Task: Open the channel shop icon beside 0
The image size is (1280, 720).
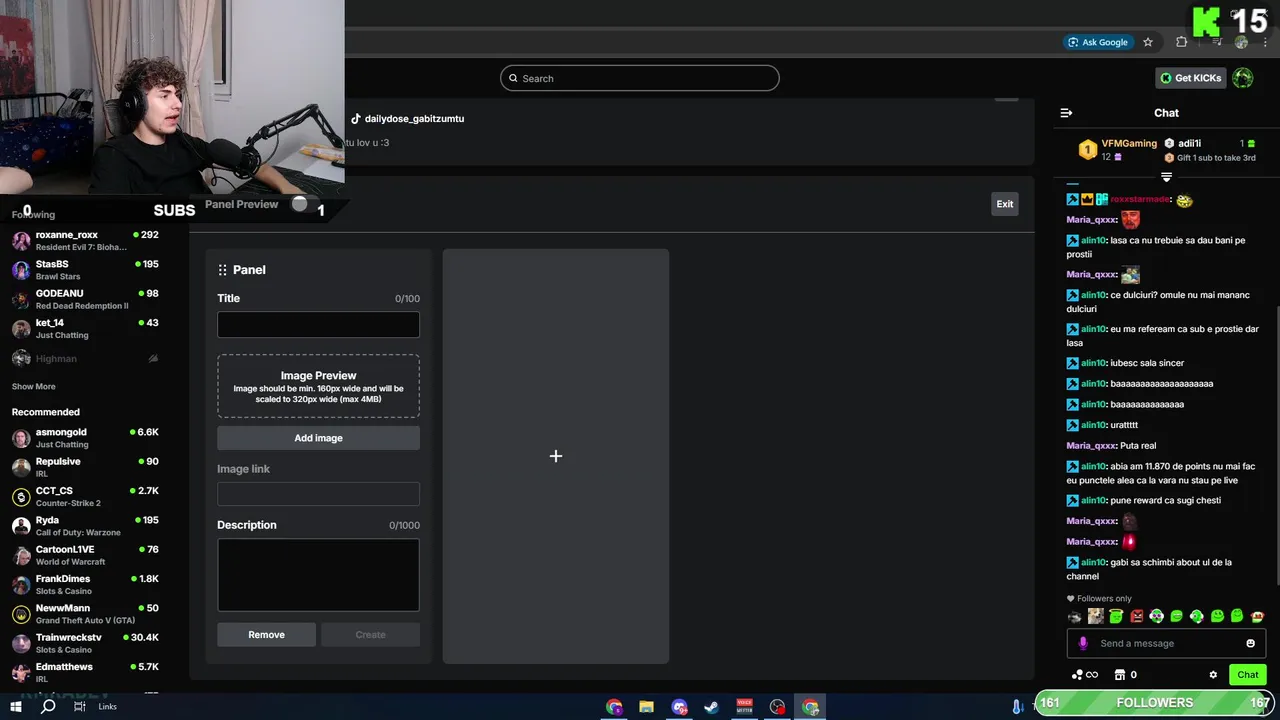Action: coord(1120,675)
